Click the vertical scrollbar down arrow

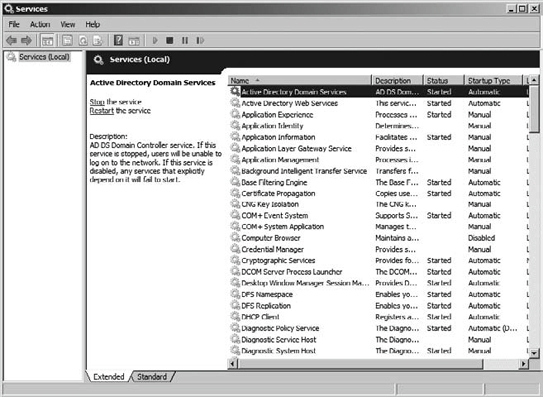(534, 353)
